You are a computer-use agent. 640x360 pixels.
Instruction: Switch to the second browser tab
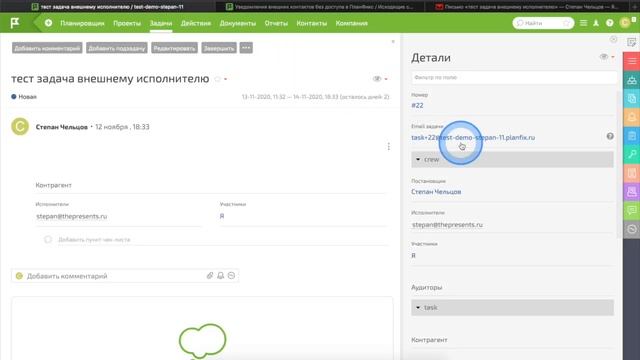point(320,7)
